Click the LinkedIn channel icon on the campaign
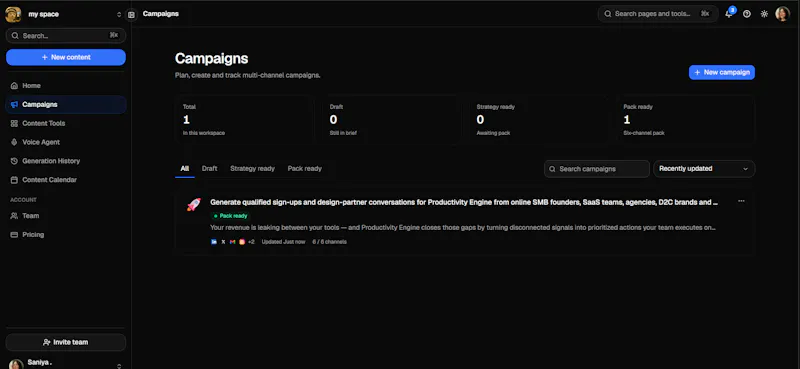Image resolution: width=800 pixels, height=369 pixels. pyautogui.click(x=214, y=242)
